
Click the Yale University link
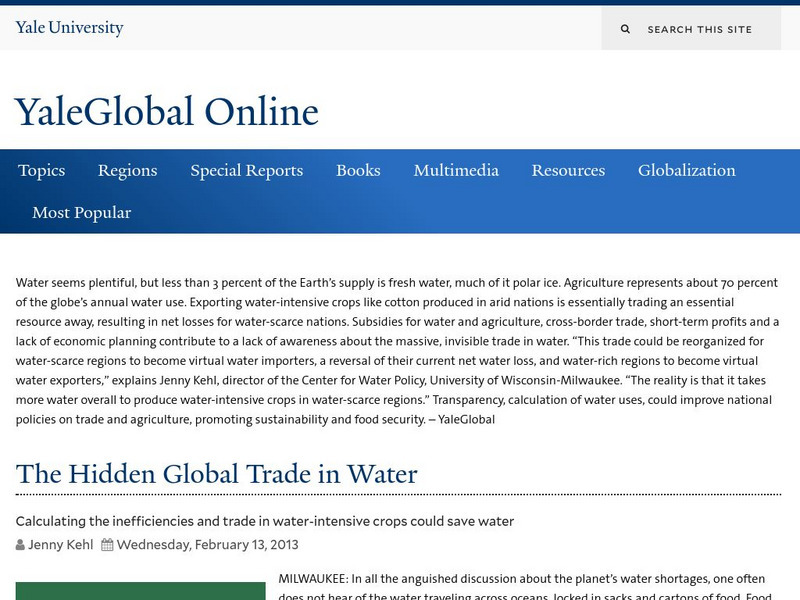pyautogui.click(x=70, y=28)
